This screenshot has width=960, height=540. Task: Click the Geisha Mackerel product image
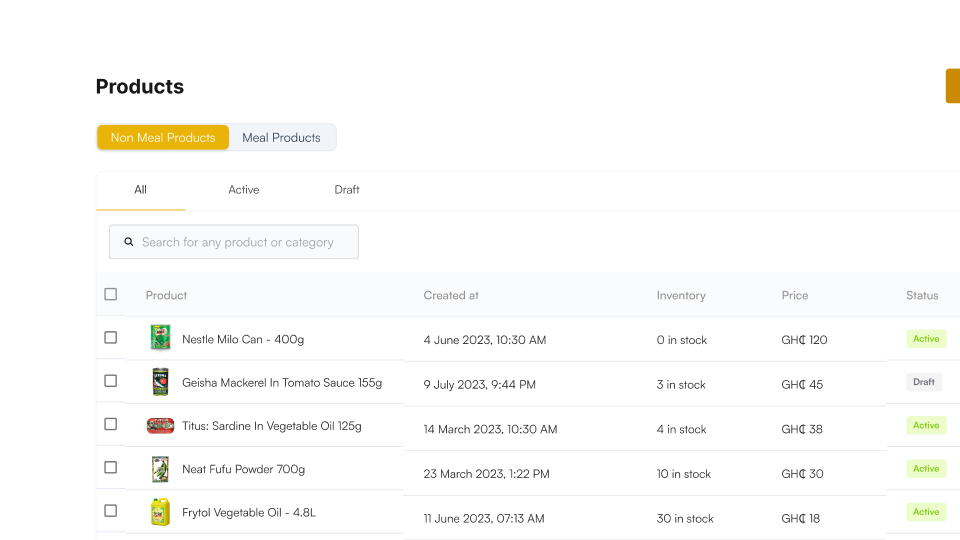pos(160,382)
